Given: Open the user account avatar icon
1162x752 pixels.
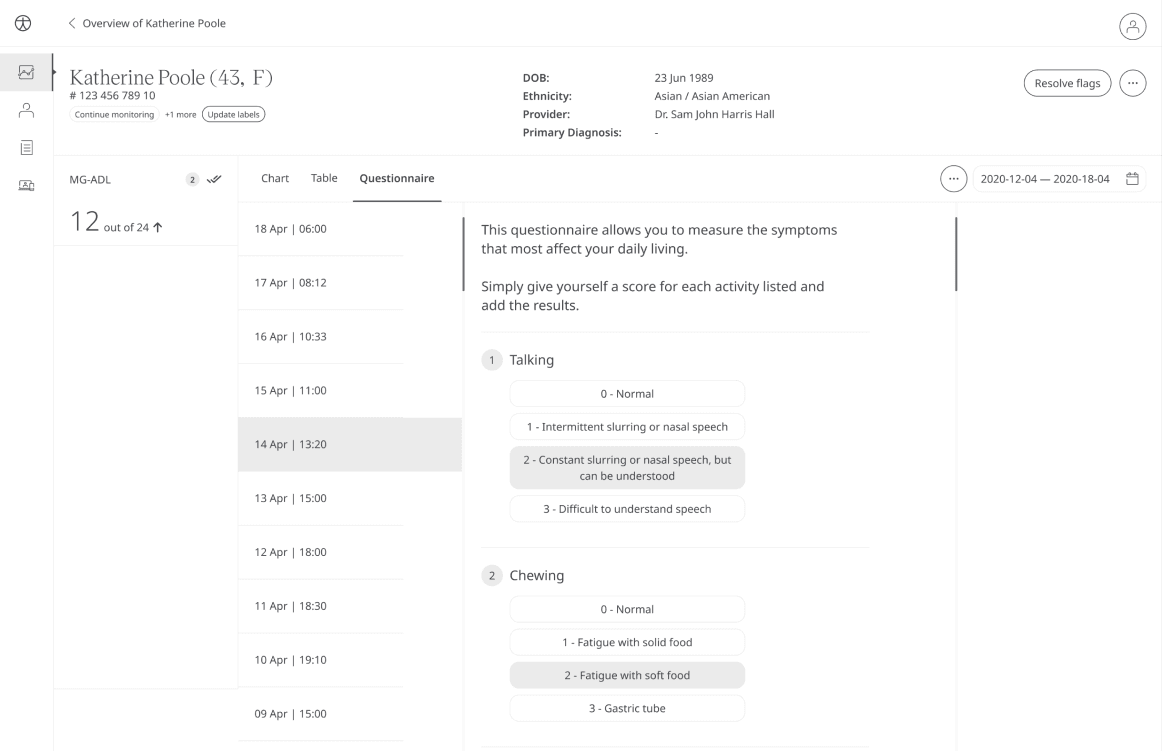Looking at the screenshot, I should pyautogui.click(x=1132, y=28).
